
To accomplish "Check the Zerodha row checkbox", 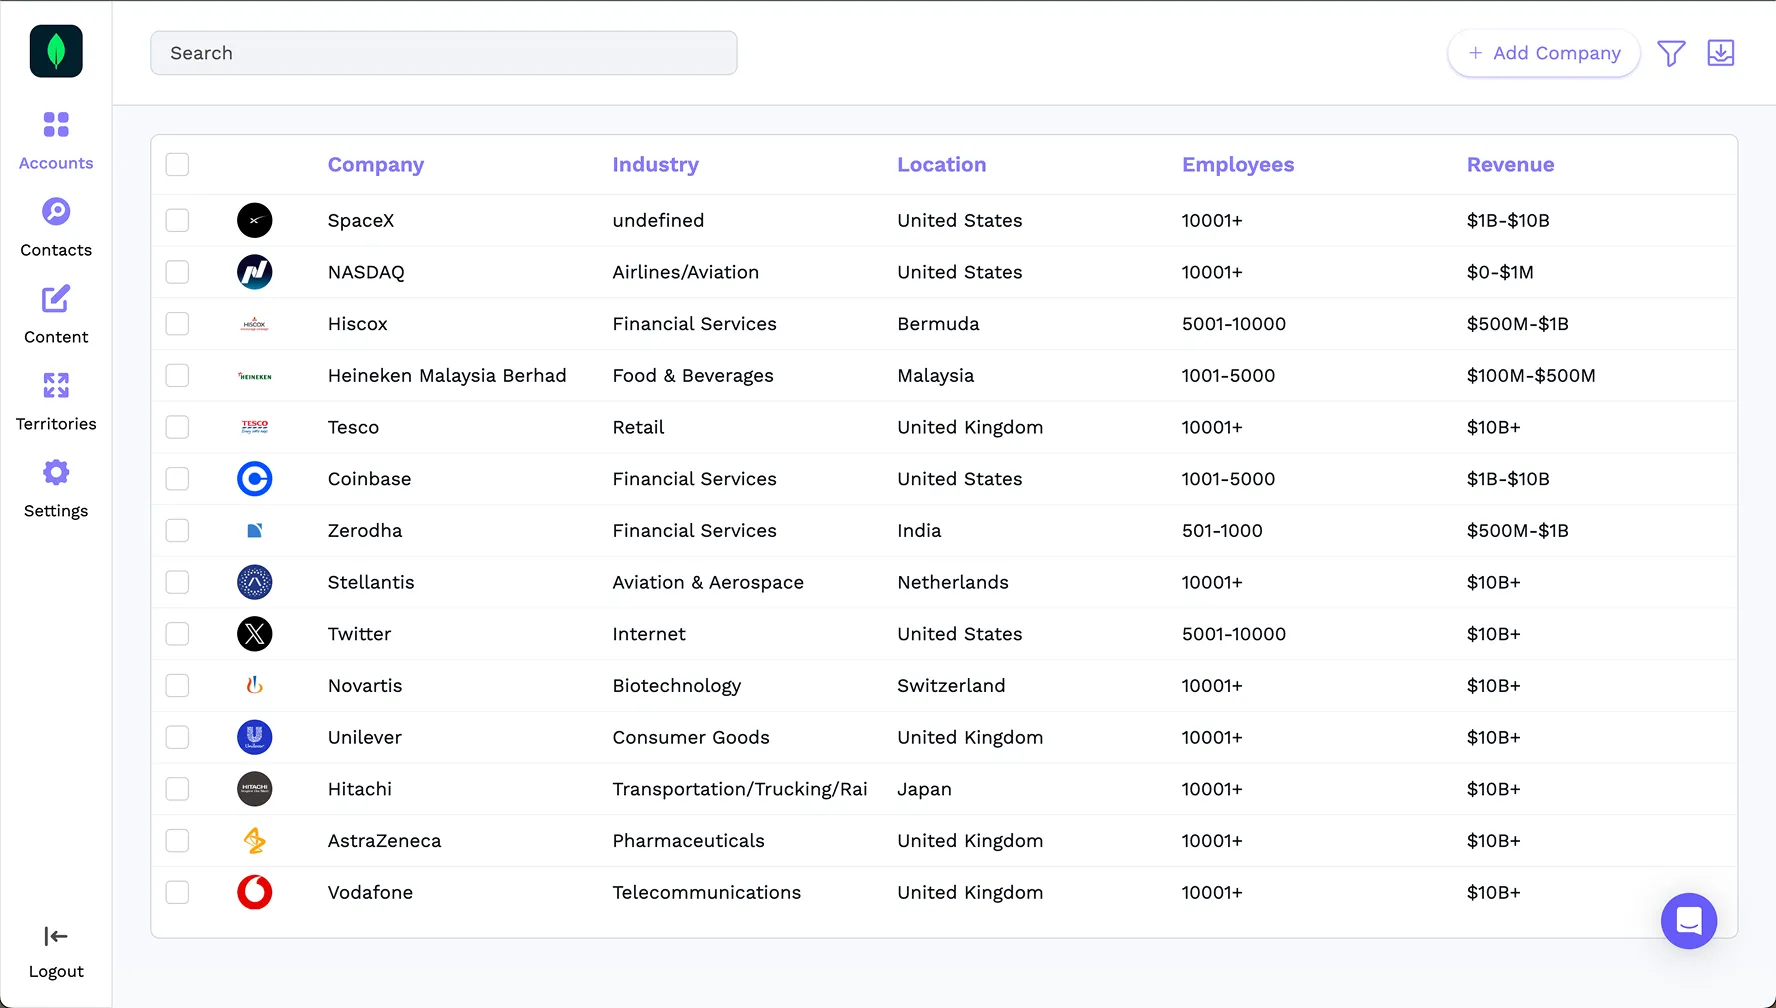I will click(177, 531).
